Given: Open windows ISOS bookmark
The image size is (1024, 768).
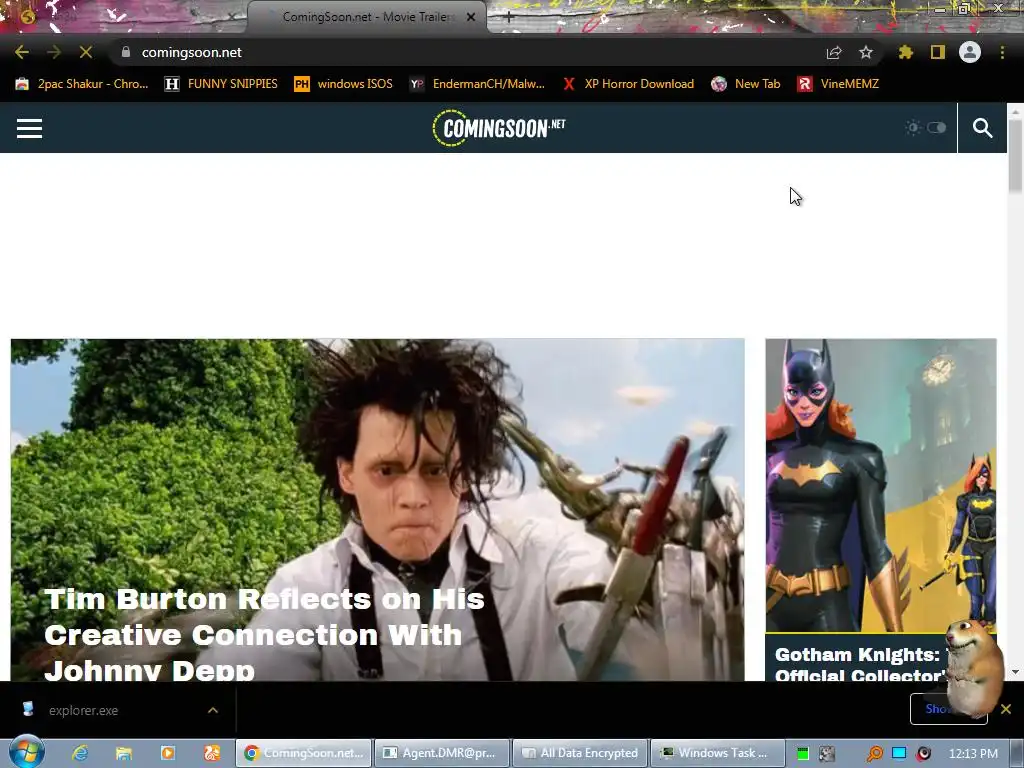Looking at the screenshot, I should click(x=344, y=84).
